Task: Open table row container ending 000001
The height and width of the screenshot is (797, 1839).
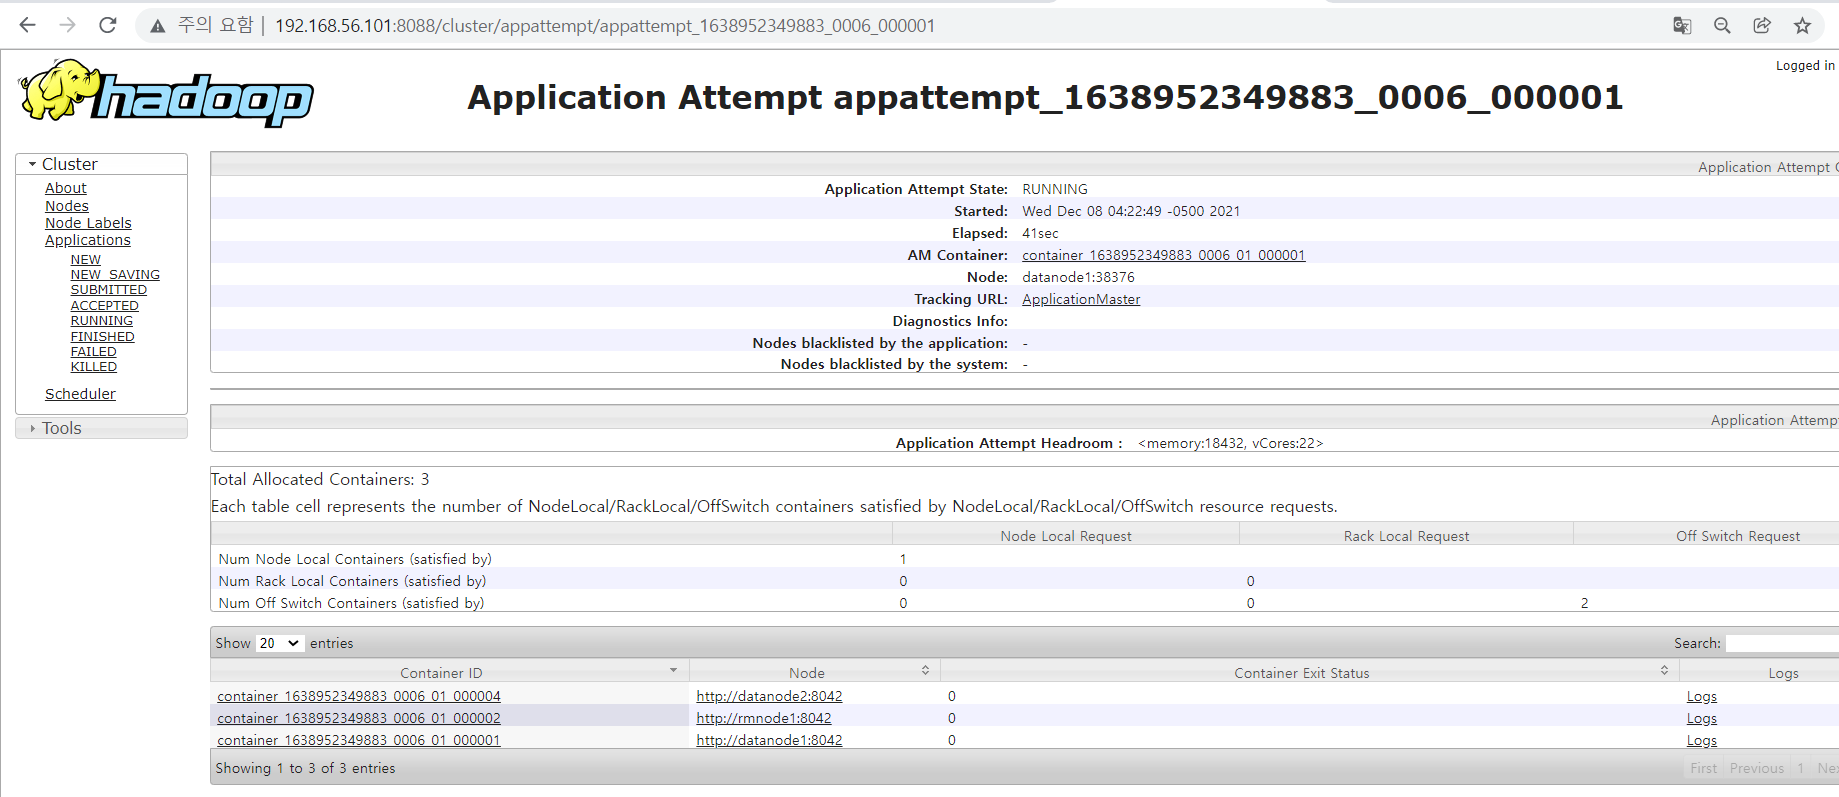Action: pos(359,740)
